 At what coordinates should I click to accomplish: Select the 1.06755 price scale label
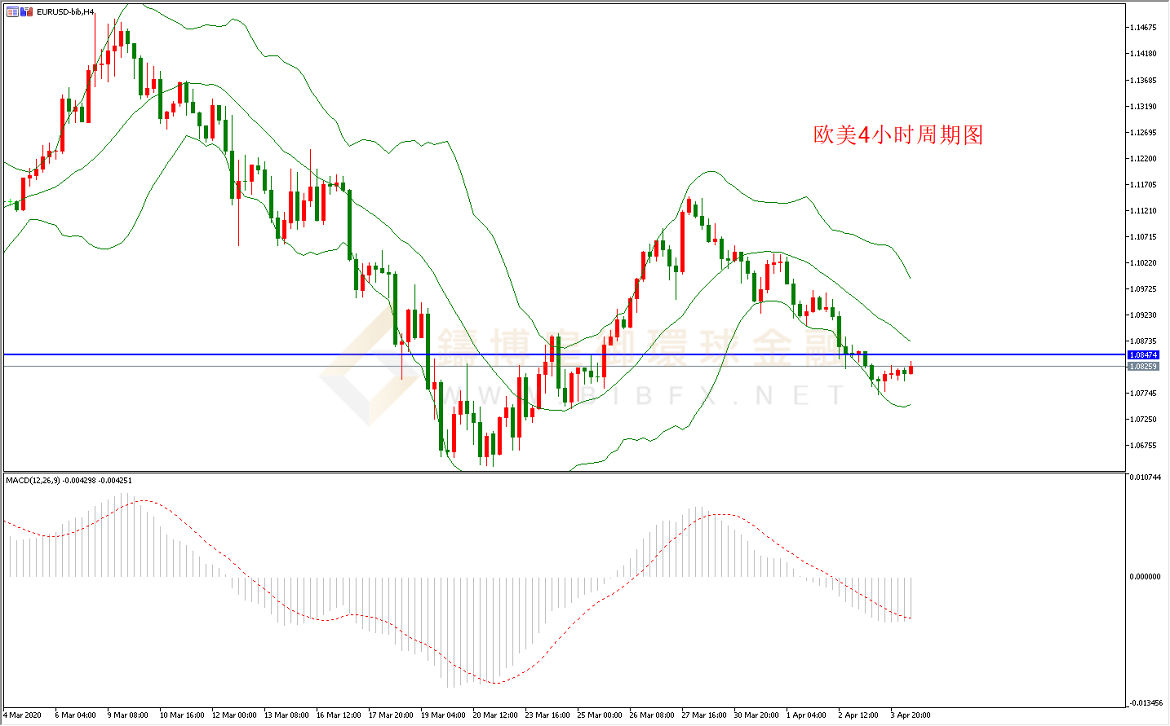tap(1143, 445)
